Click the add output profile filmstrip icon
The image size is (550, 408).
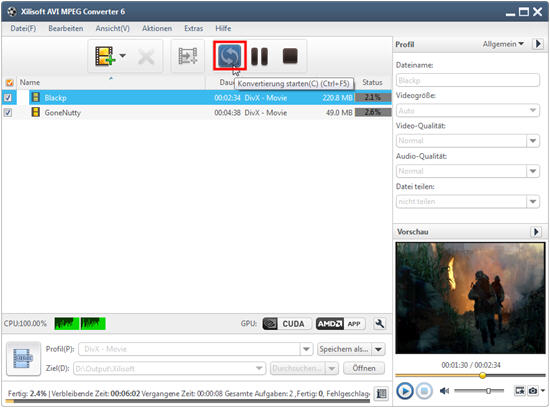[188, 56]
